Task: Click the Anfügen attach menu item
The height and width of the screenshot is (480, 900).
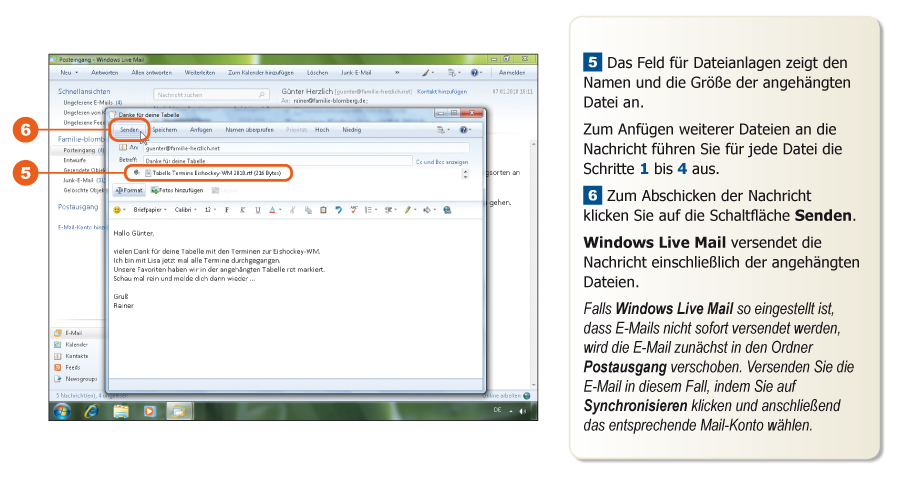Action: [x=201, y=130]
